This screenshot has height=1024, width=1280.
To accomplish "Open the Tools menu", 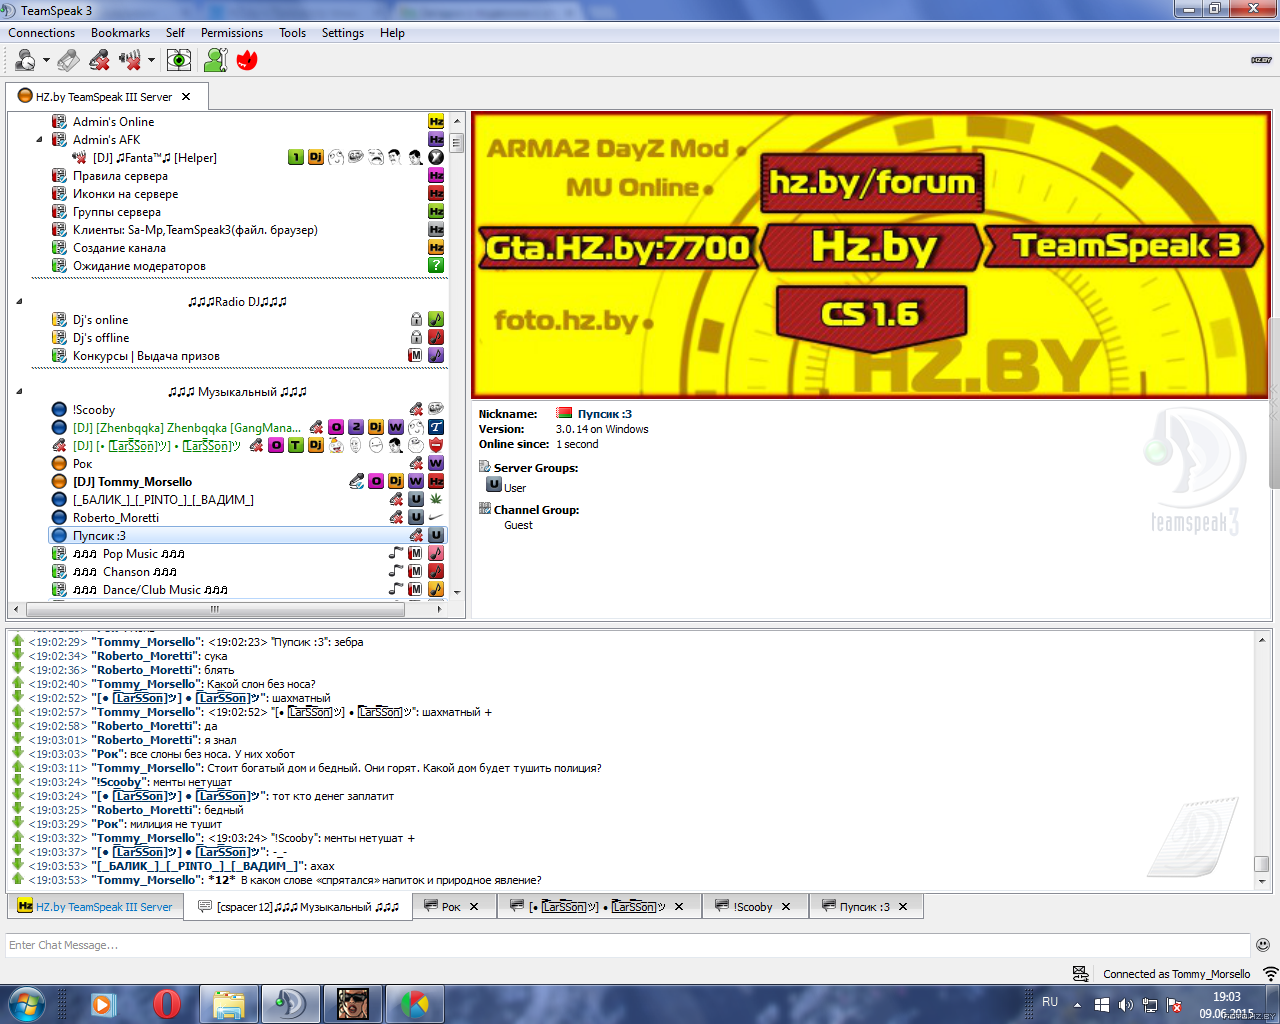I will (293, 33).
